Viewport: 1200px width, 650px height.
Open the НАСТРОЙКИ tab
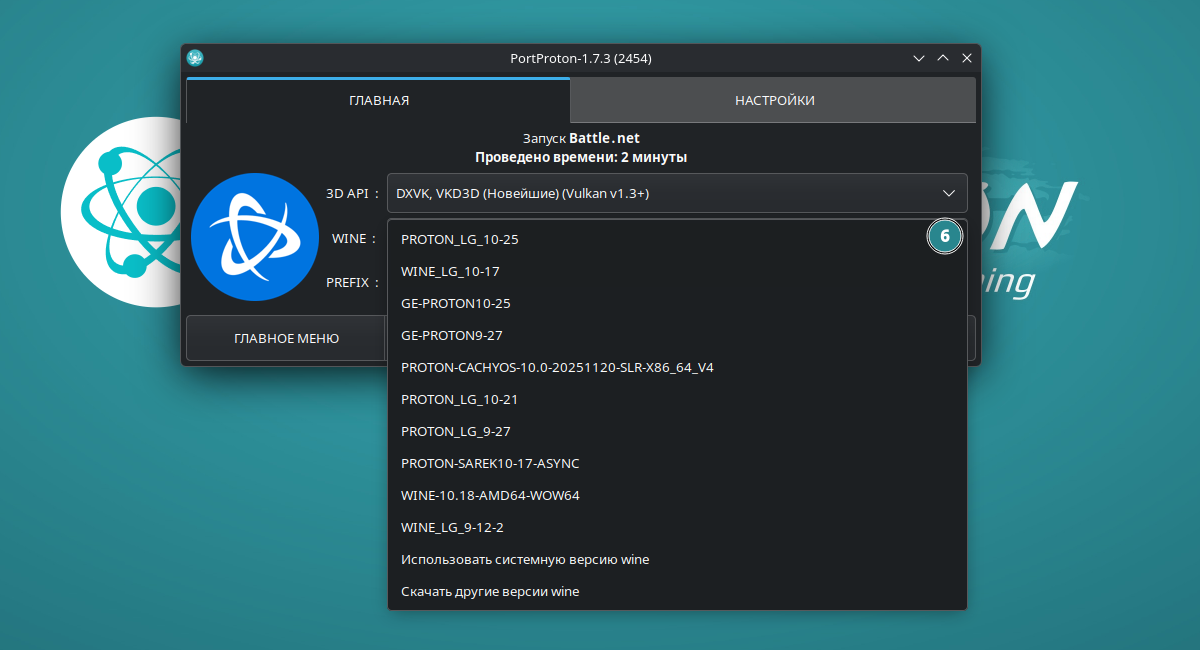pos(774,100)
